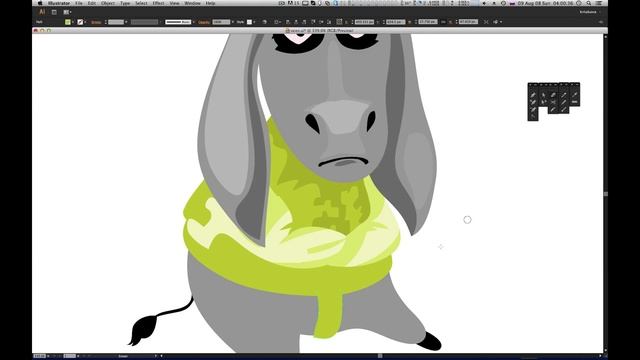Image resolution: width=640 pixels, height=360 pixels.
Task: Click the stroke weight stepper arrows
Action: pyautogui.click(x=106, y=22)
